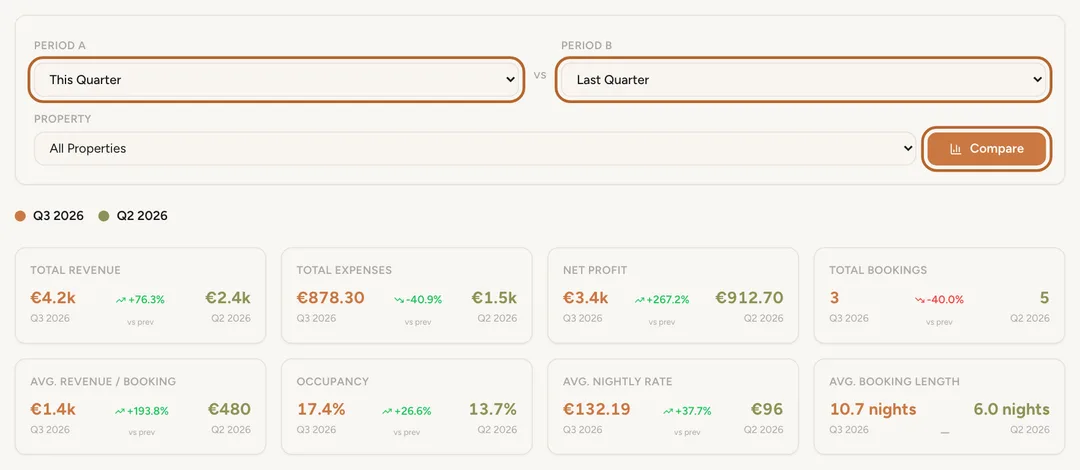This screenshot has height=470, width=1080.
Task: Click the AVG. BOOKING LENGTH card heading
Action: (x=895, y=381)
